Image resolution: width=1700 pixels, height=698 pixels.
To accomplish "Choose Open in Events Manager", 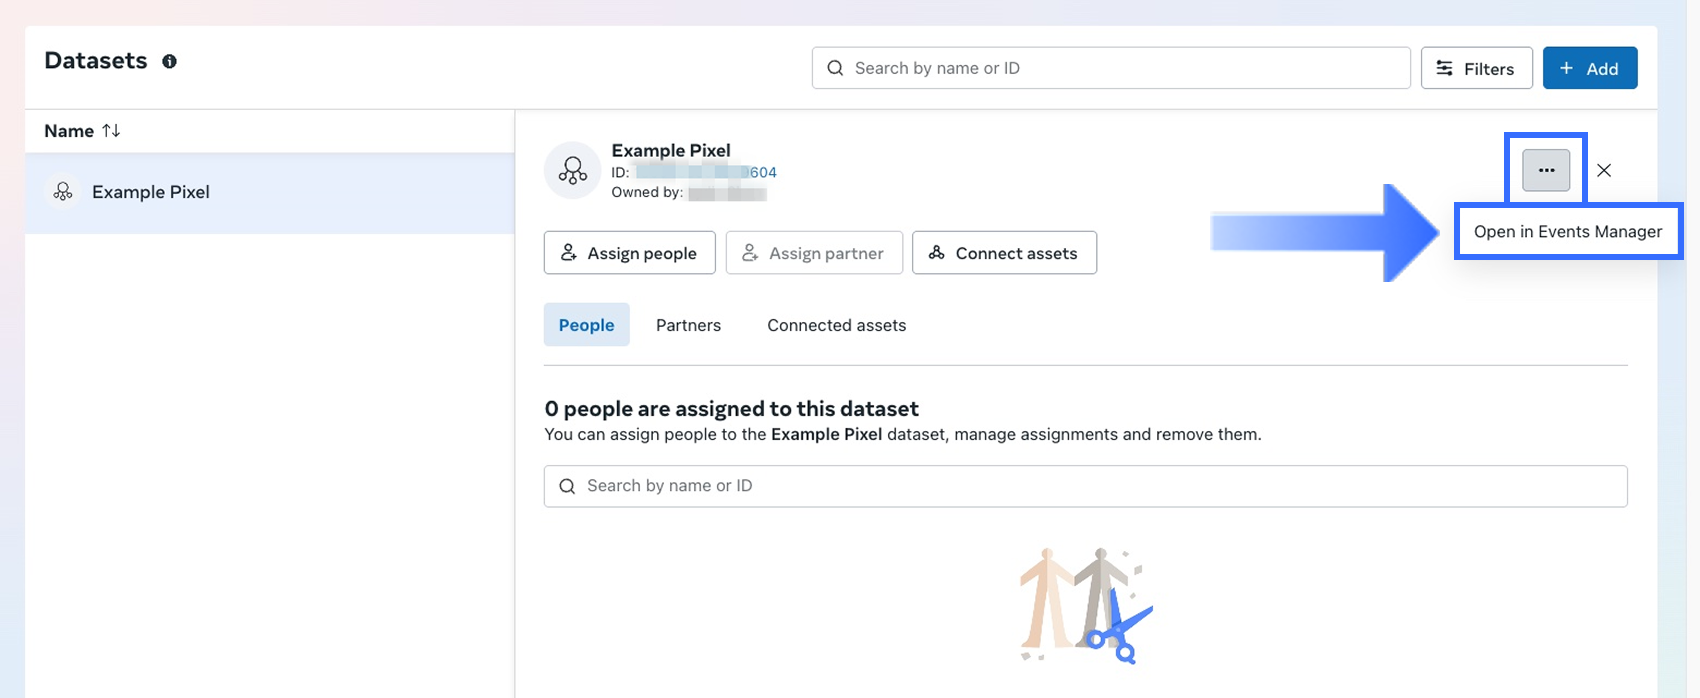I will click(x=1567, y=232).
